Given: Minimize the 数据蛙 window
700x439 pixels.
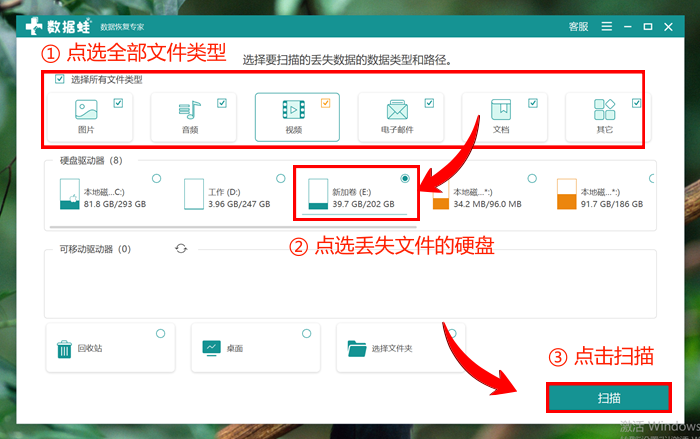Looking at the screenshot, I should click(628, 27).
